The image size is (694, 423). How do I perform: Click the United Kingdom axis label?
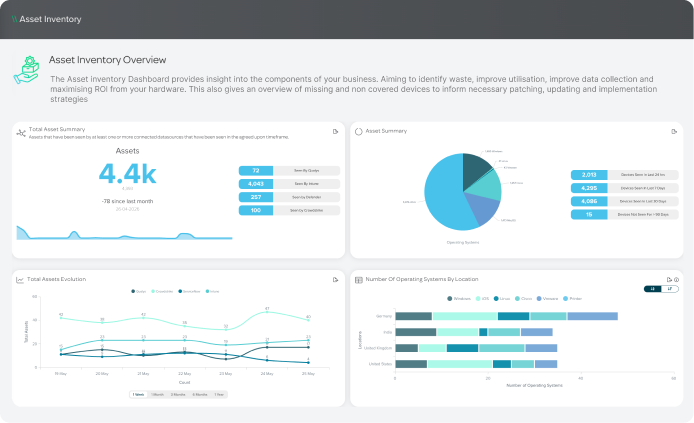coord(378,348)
